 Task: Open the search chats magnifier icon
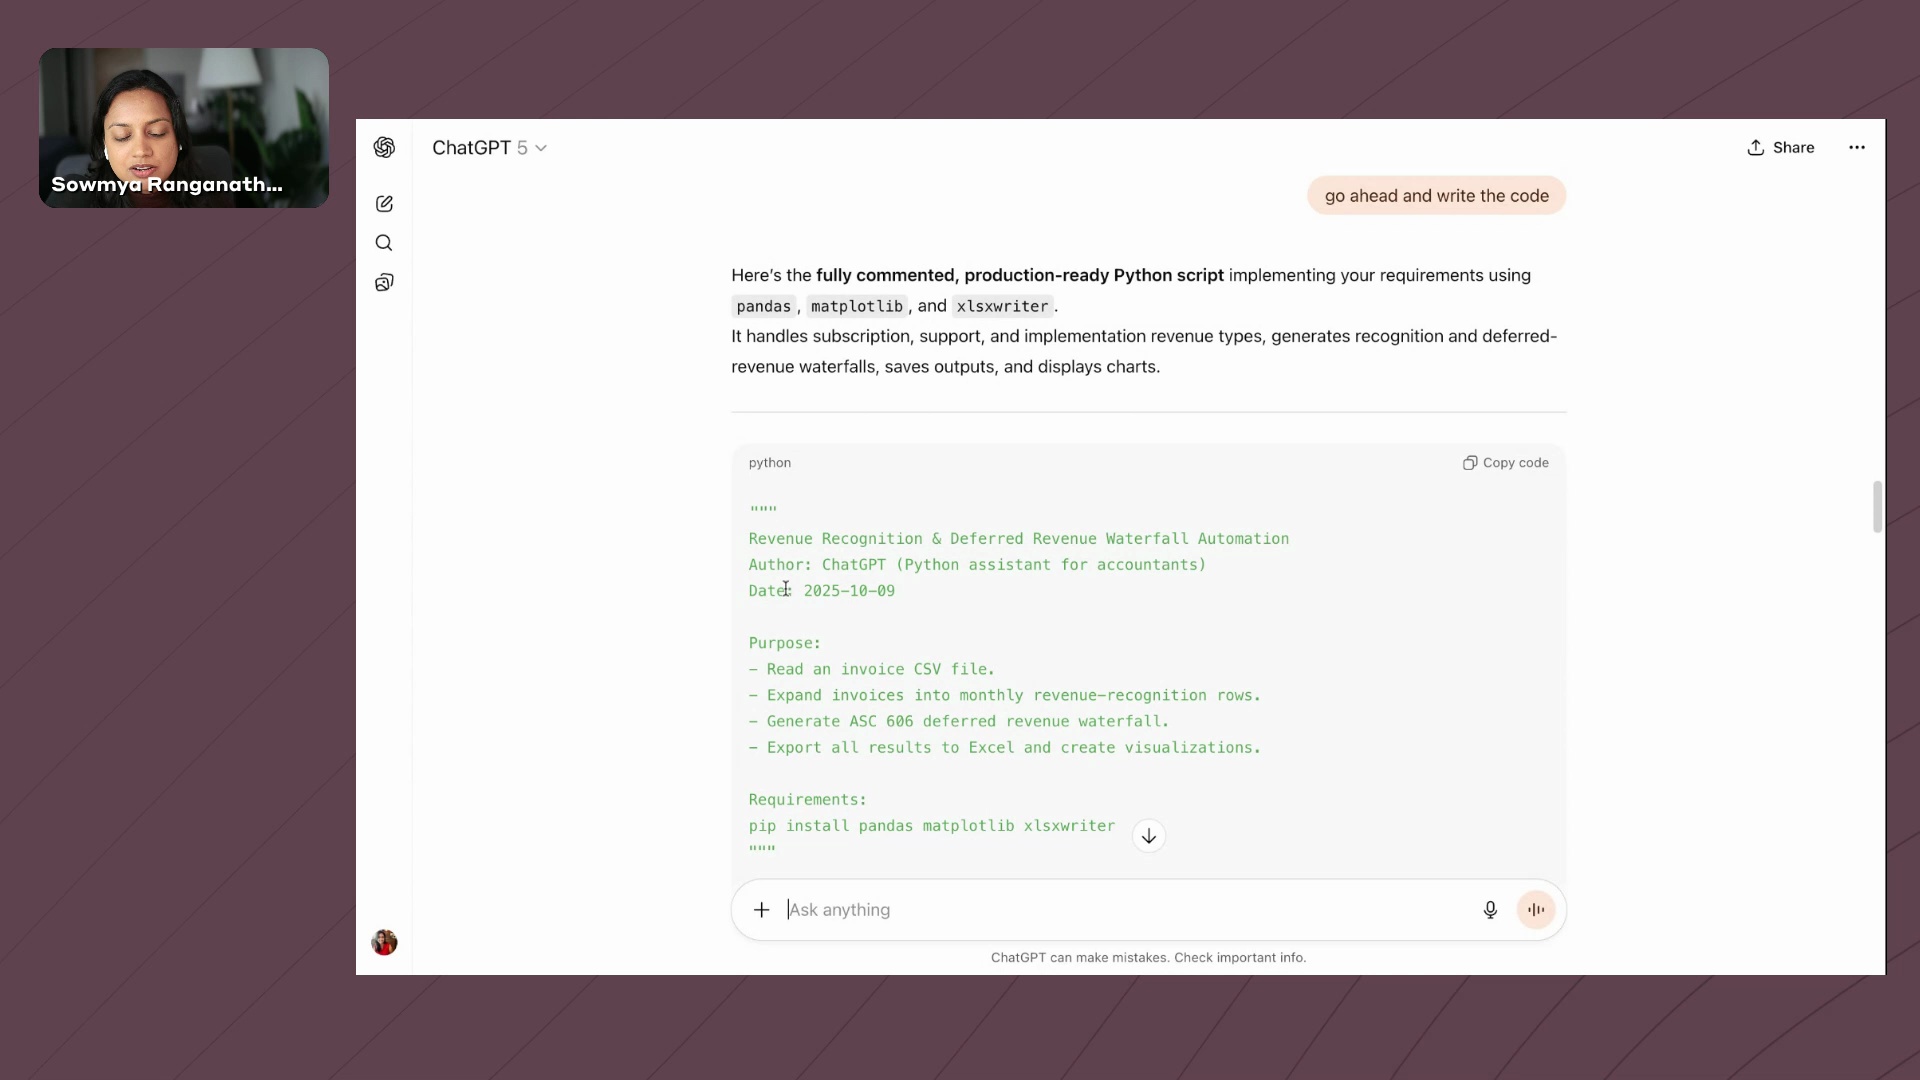coord(384,243)
